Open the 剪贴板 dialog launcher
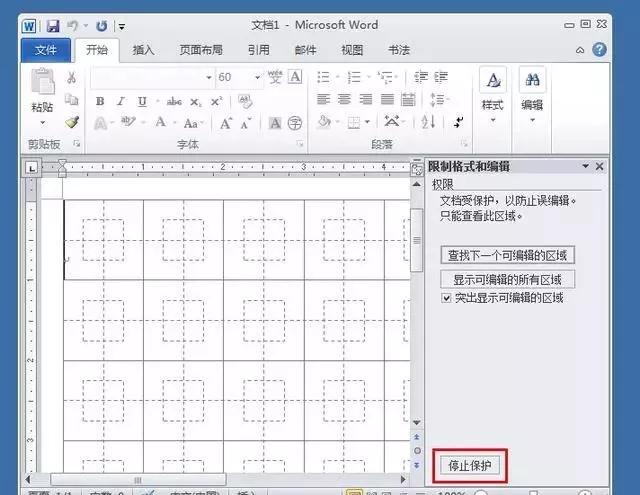 76,143
